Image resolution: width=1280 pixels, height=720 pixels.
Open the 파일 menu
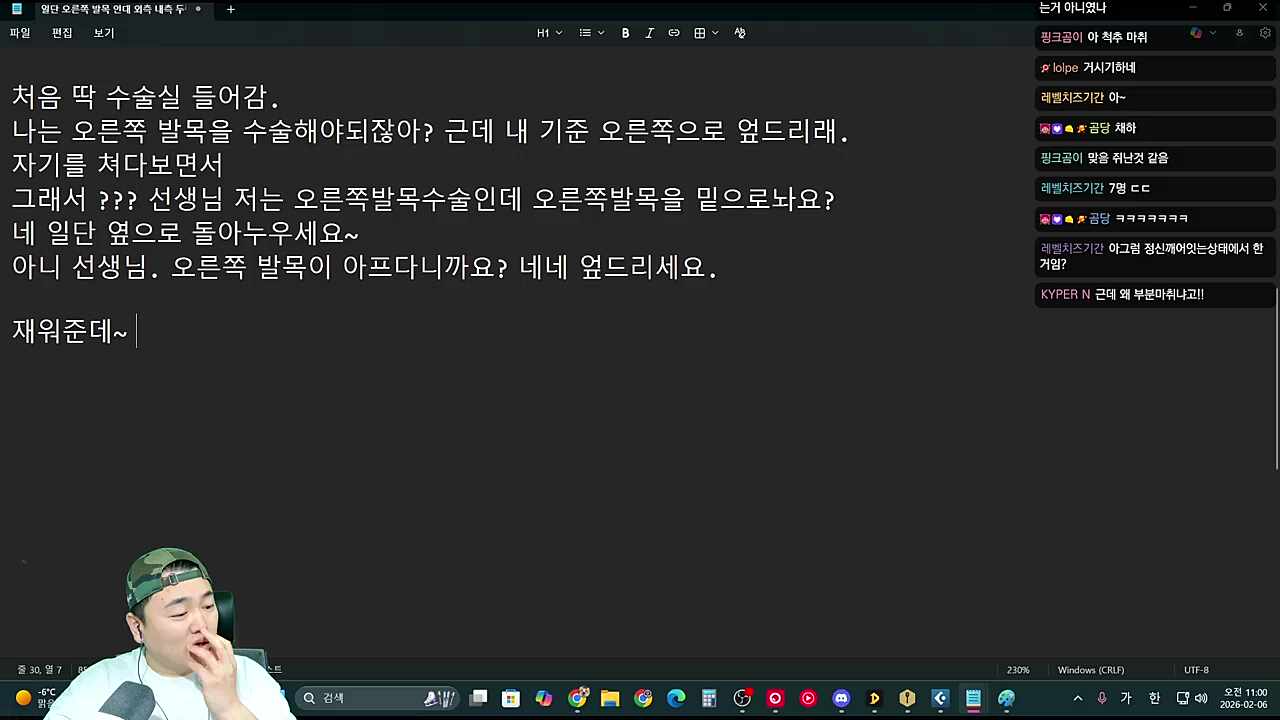19,32
